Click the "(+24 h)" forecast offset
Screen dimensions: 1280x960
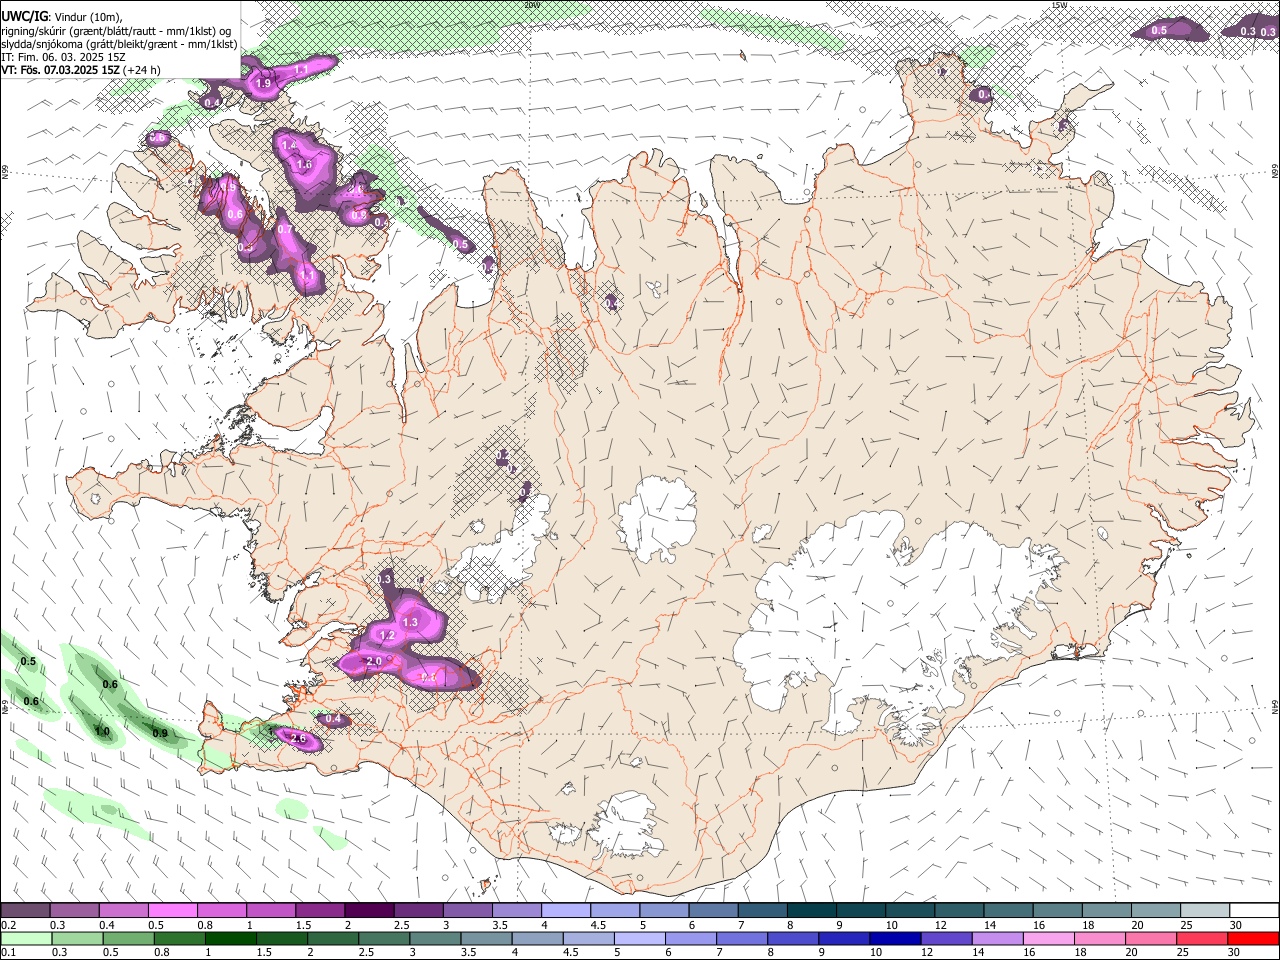pos(143,71)
